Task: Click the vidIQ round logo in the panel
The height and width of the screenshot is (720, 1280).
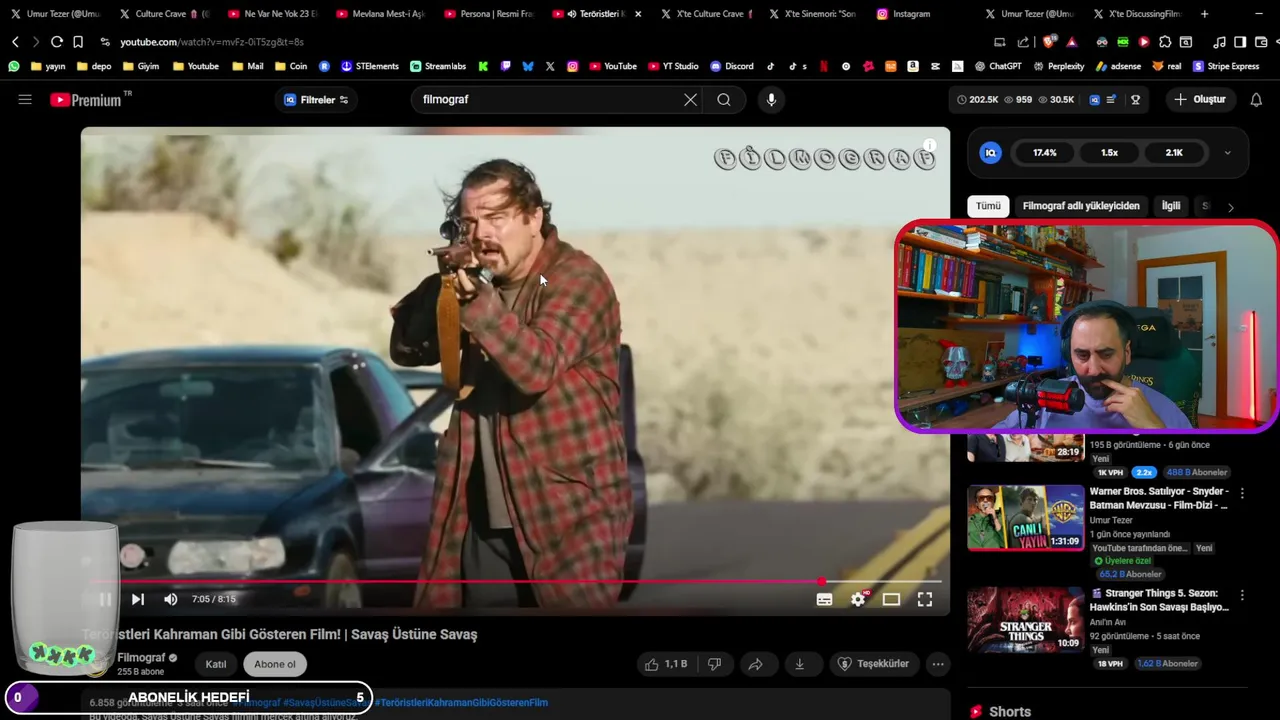Action: pos(991,153)
